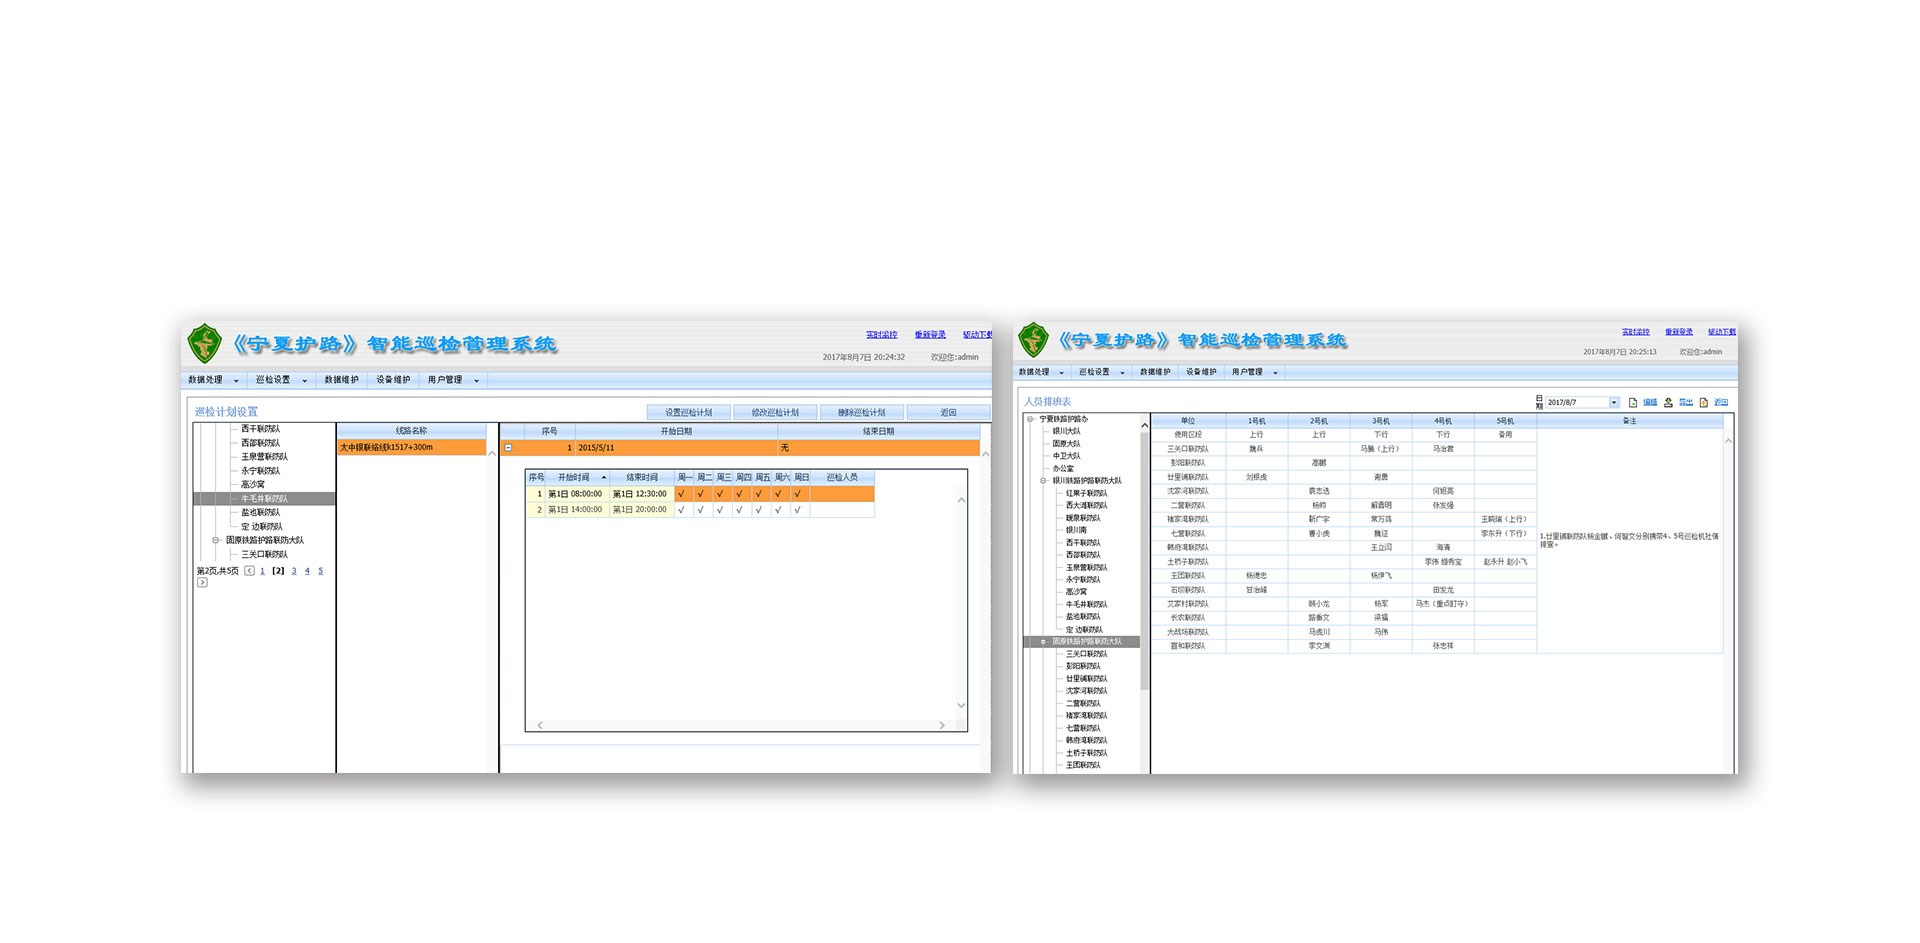Open 用户管理 menu in staff schedule window

(x=1254, y=372)
